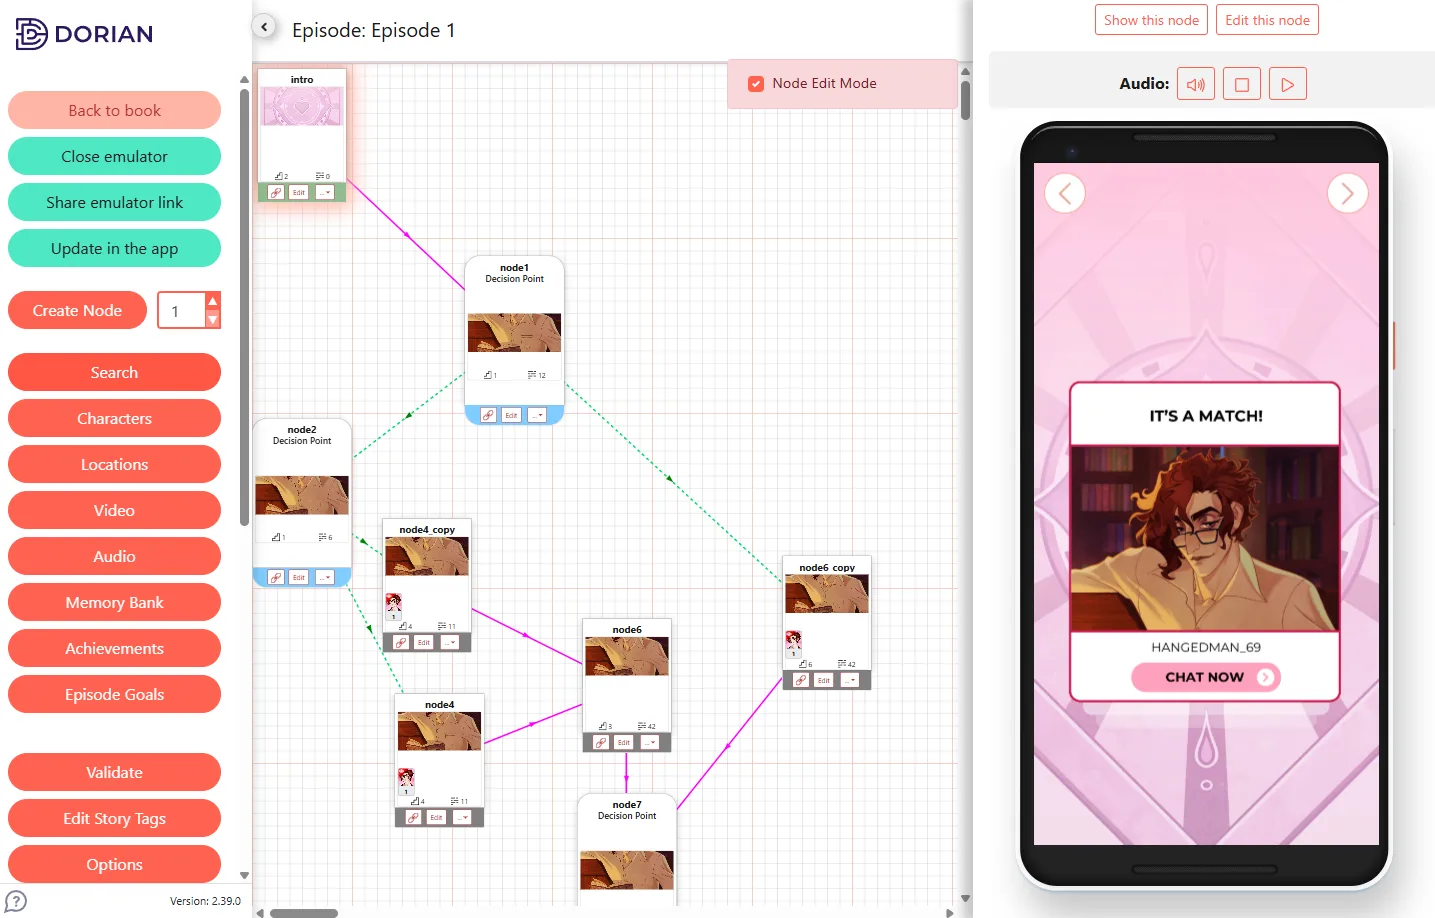Open the Episode Goals section

coord(114,694)
